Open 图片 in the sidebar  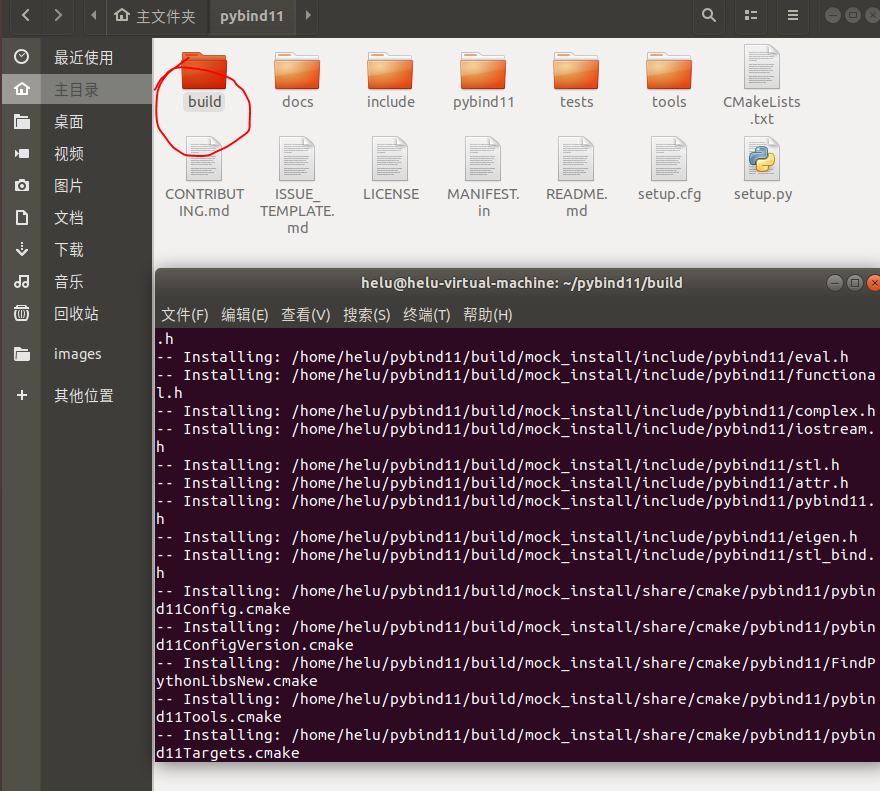point(68,185)
